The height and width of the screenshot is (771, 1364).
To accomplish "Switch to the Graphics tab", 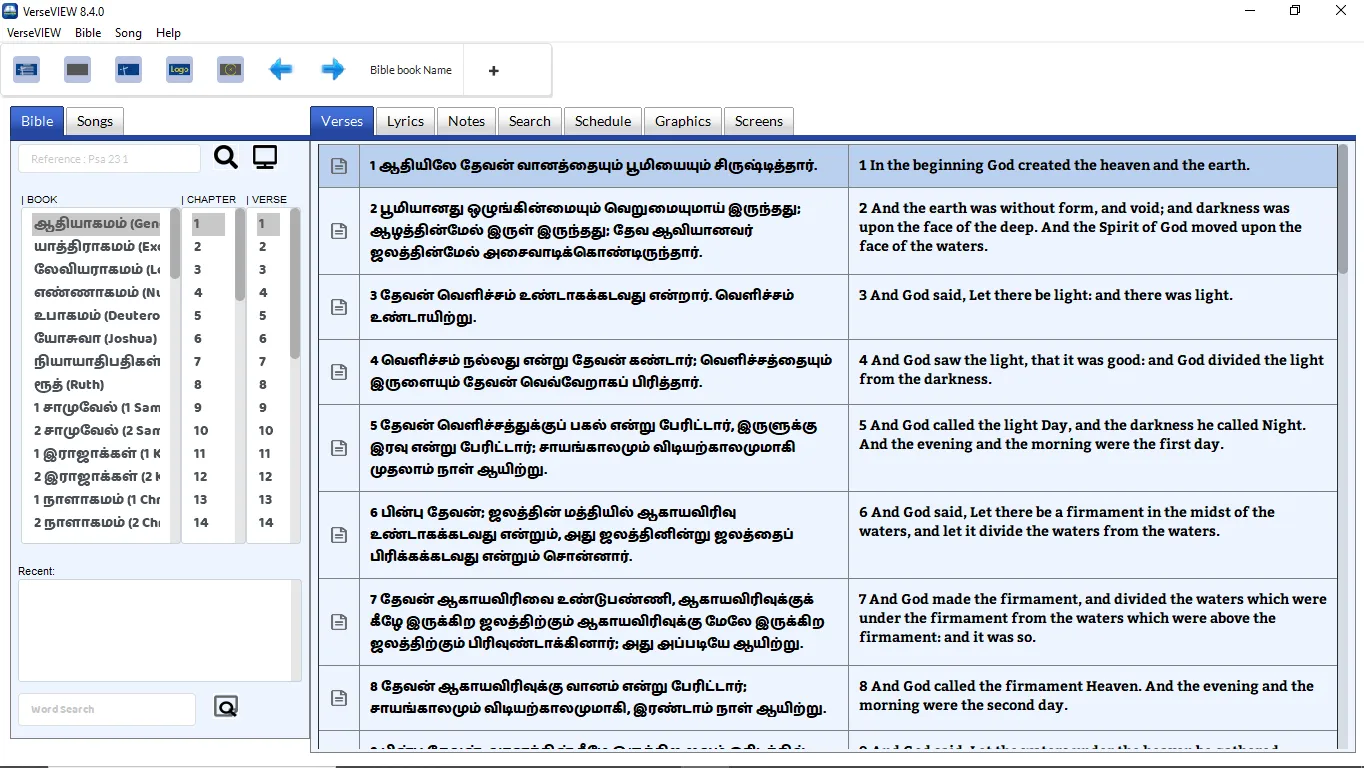I will [682, 120].
